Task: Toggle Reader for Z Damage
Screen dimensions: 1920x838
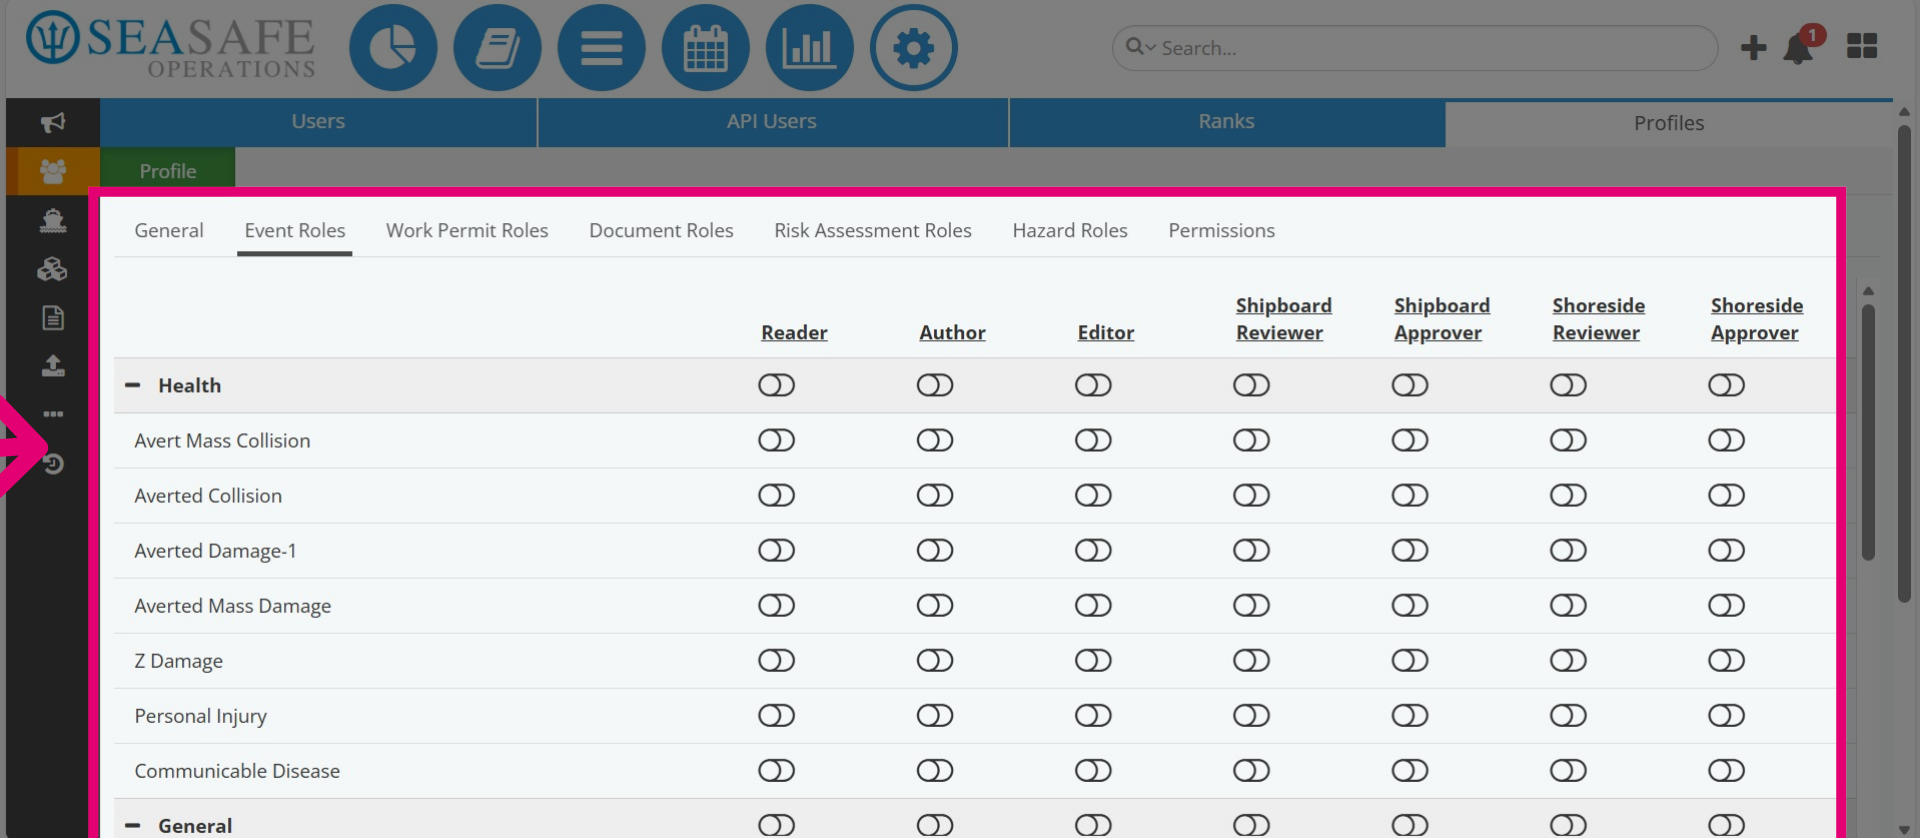Action: (776, 660)
